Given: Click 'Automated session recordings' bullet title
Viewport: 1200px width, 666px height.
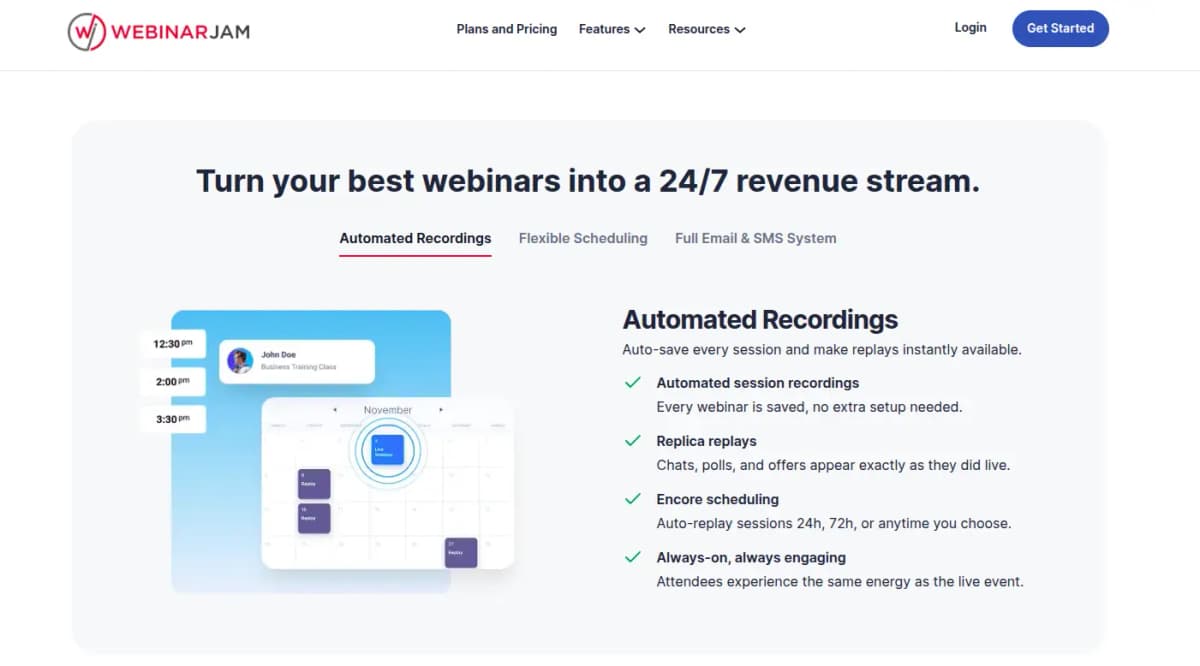Looking at the screenshot, I should [758, 383].
